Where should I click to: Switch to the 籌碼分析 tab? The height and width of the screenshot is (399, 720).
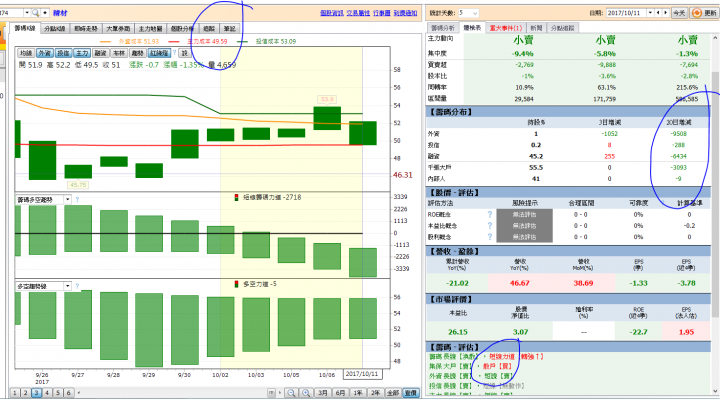tap(443, 28)
